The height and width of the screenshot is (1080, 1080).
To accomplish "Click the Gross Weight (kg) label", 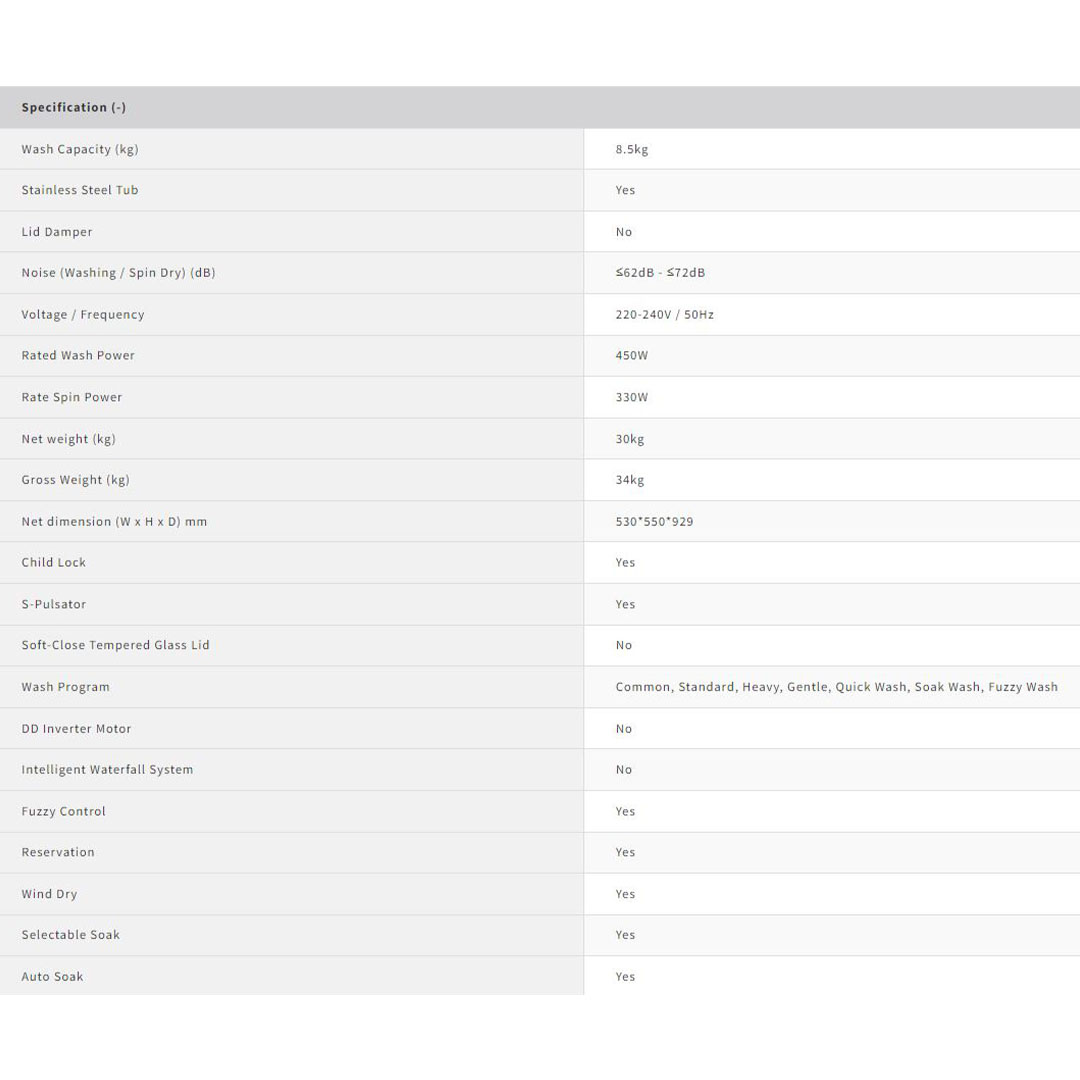I will coord(76,480).
